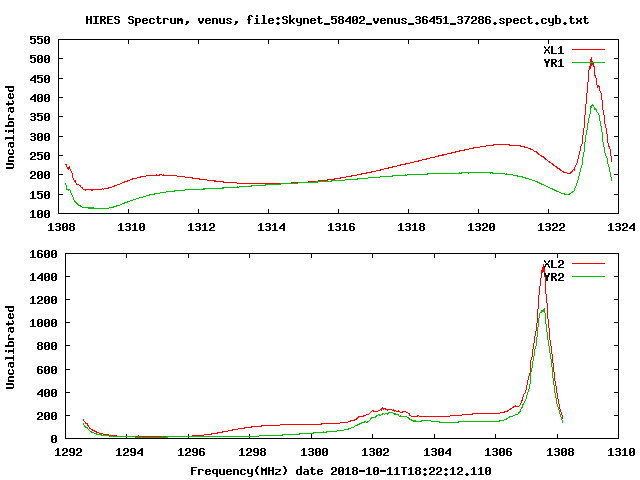Click the 1306 frequency tick label
640x480 pixels.
498,452
